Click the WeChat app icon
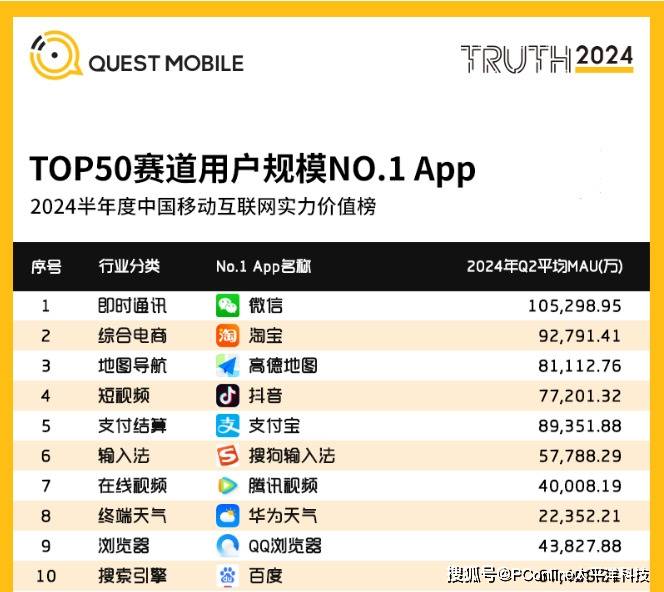Screen dimensions: 664x592 click(227, 305)
